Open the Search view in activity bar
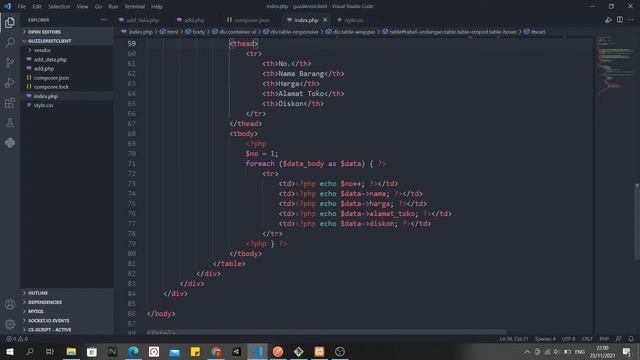The image size is (640, 360). coord(10,42)
